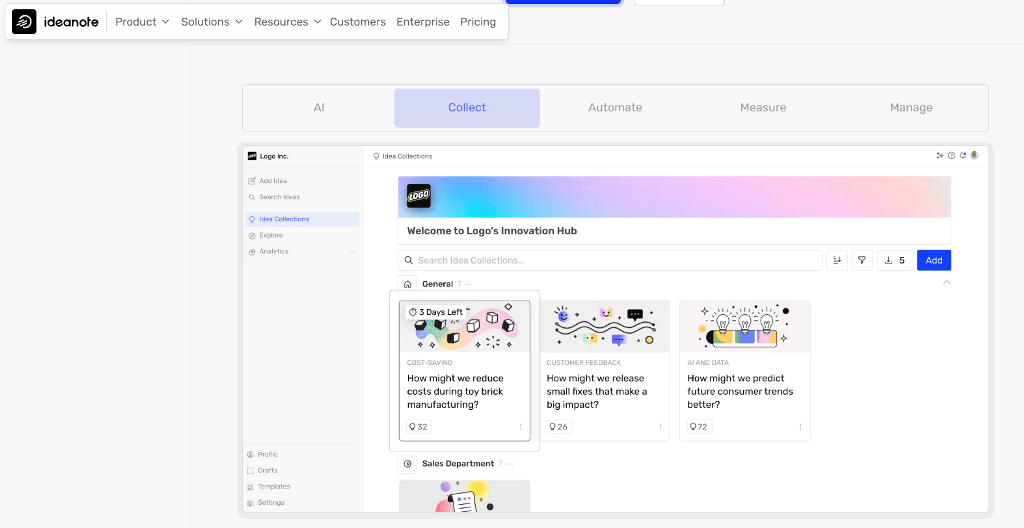Screen dimensions: 1024x528
Task: Open the Enterprise page link
Action: (423, 22)
